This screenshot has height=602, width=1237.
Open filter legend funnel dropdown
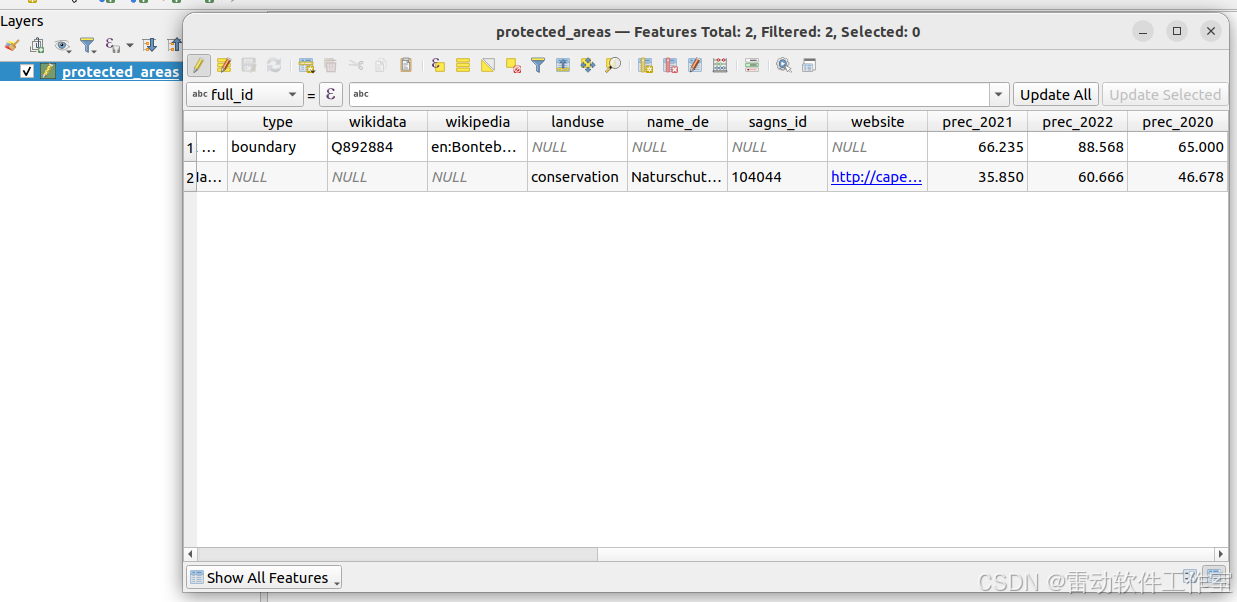click(89, 45)
